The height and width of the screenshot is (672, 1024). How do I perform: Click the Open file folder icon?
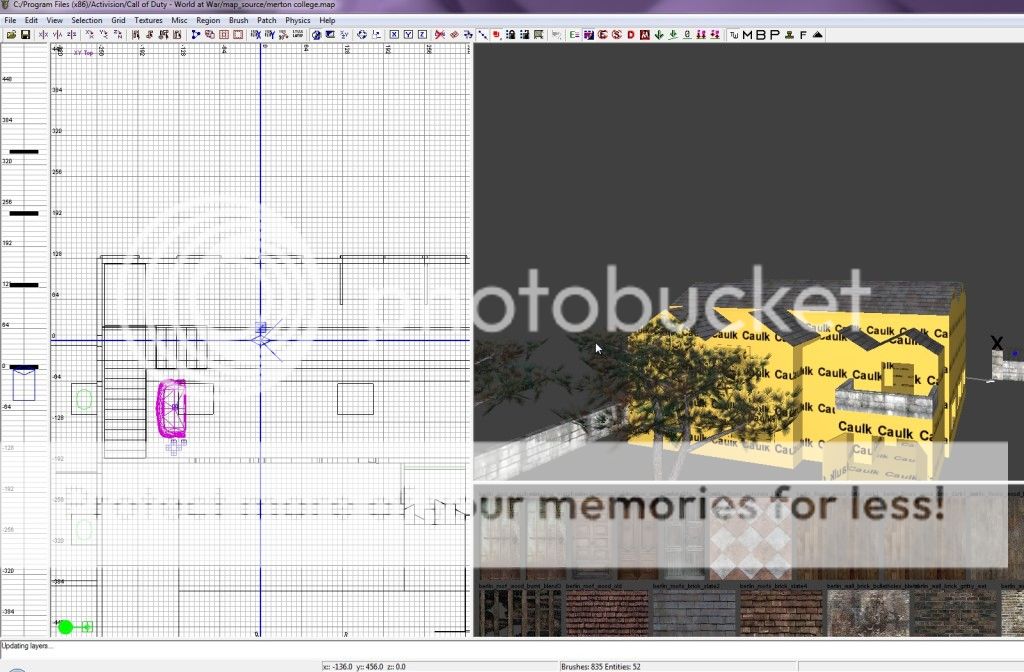click(11, 34)
